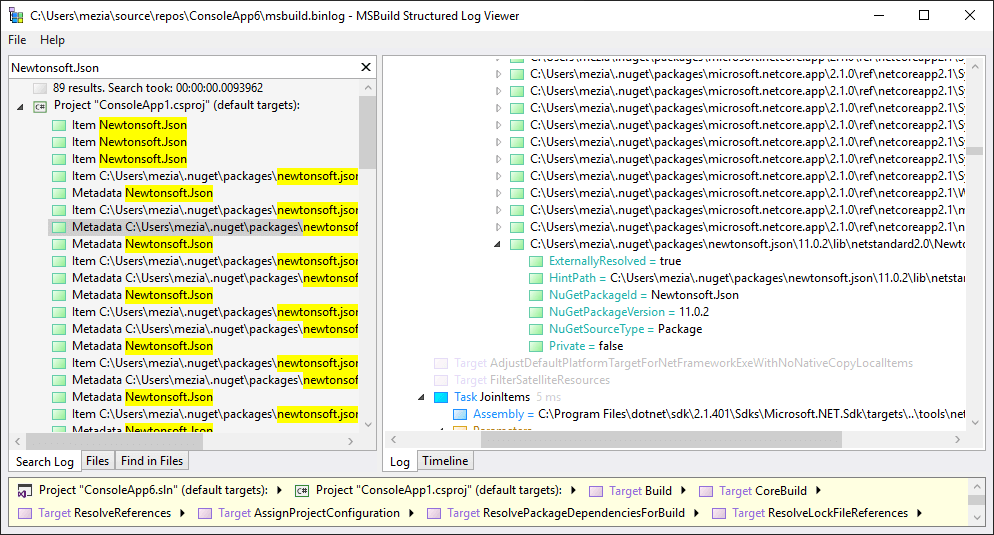Jump to Target AssignProjectConfiguration in breadcrumb
This screenshot has width=994, height=535.
(x=309, y=513)
